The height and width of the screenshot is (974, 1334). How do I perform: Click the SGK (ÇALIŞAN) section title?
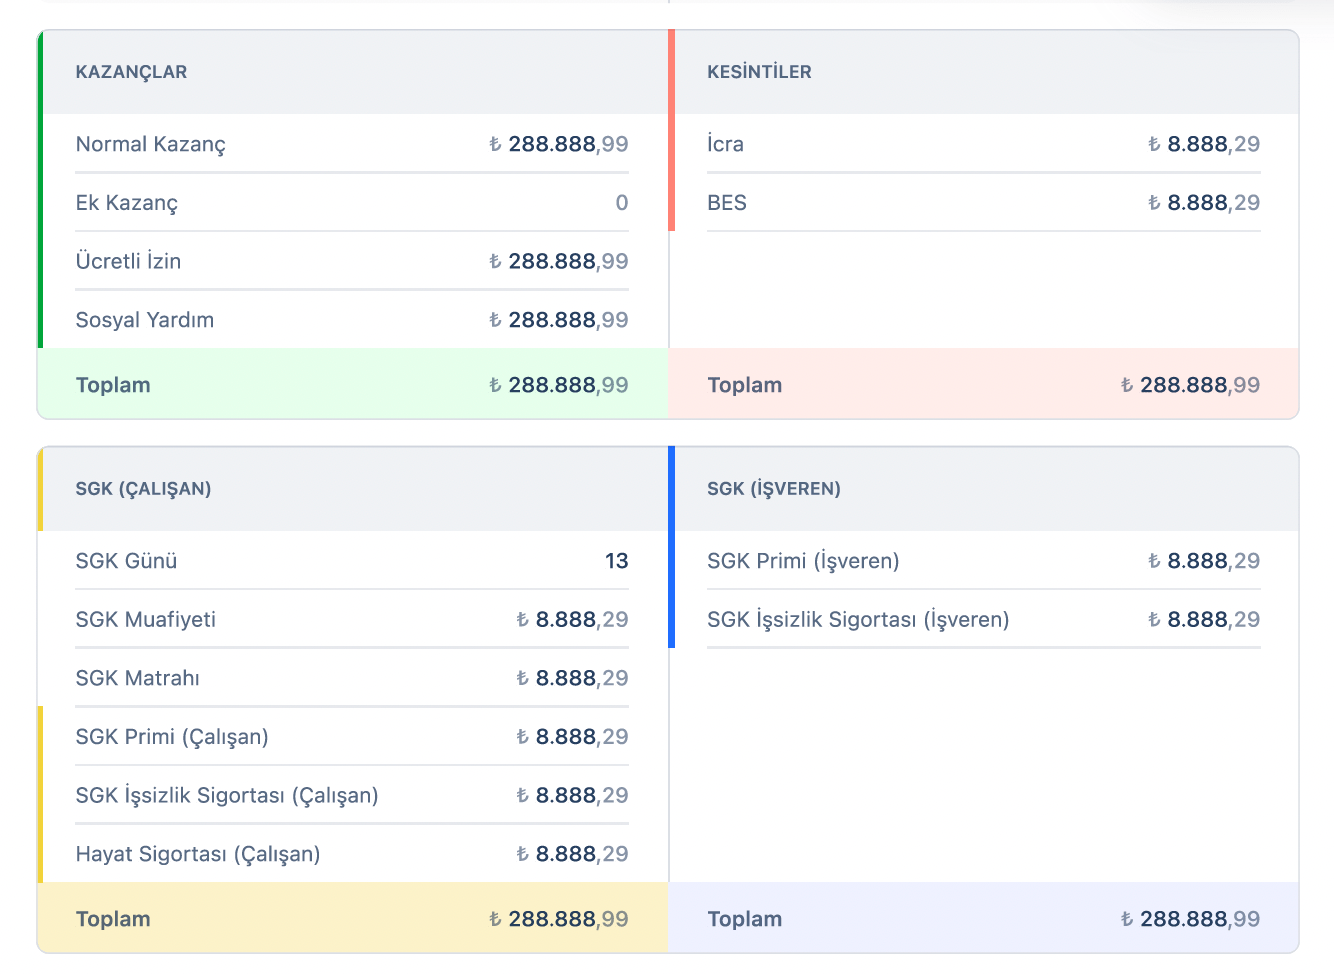(x=143, y=489)
